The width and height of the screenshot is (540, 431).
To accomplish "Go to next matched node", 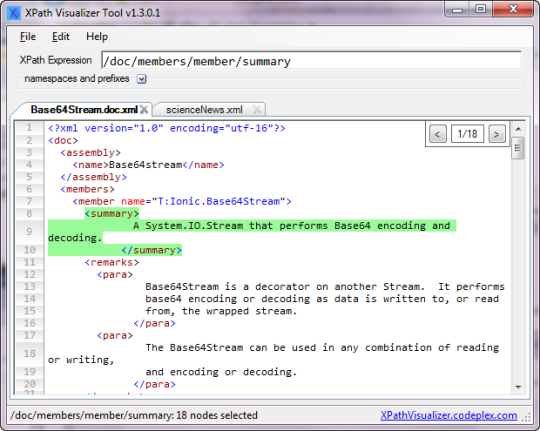I will point(497,134).
